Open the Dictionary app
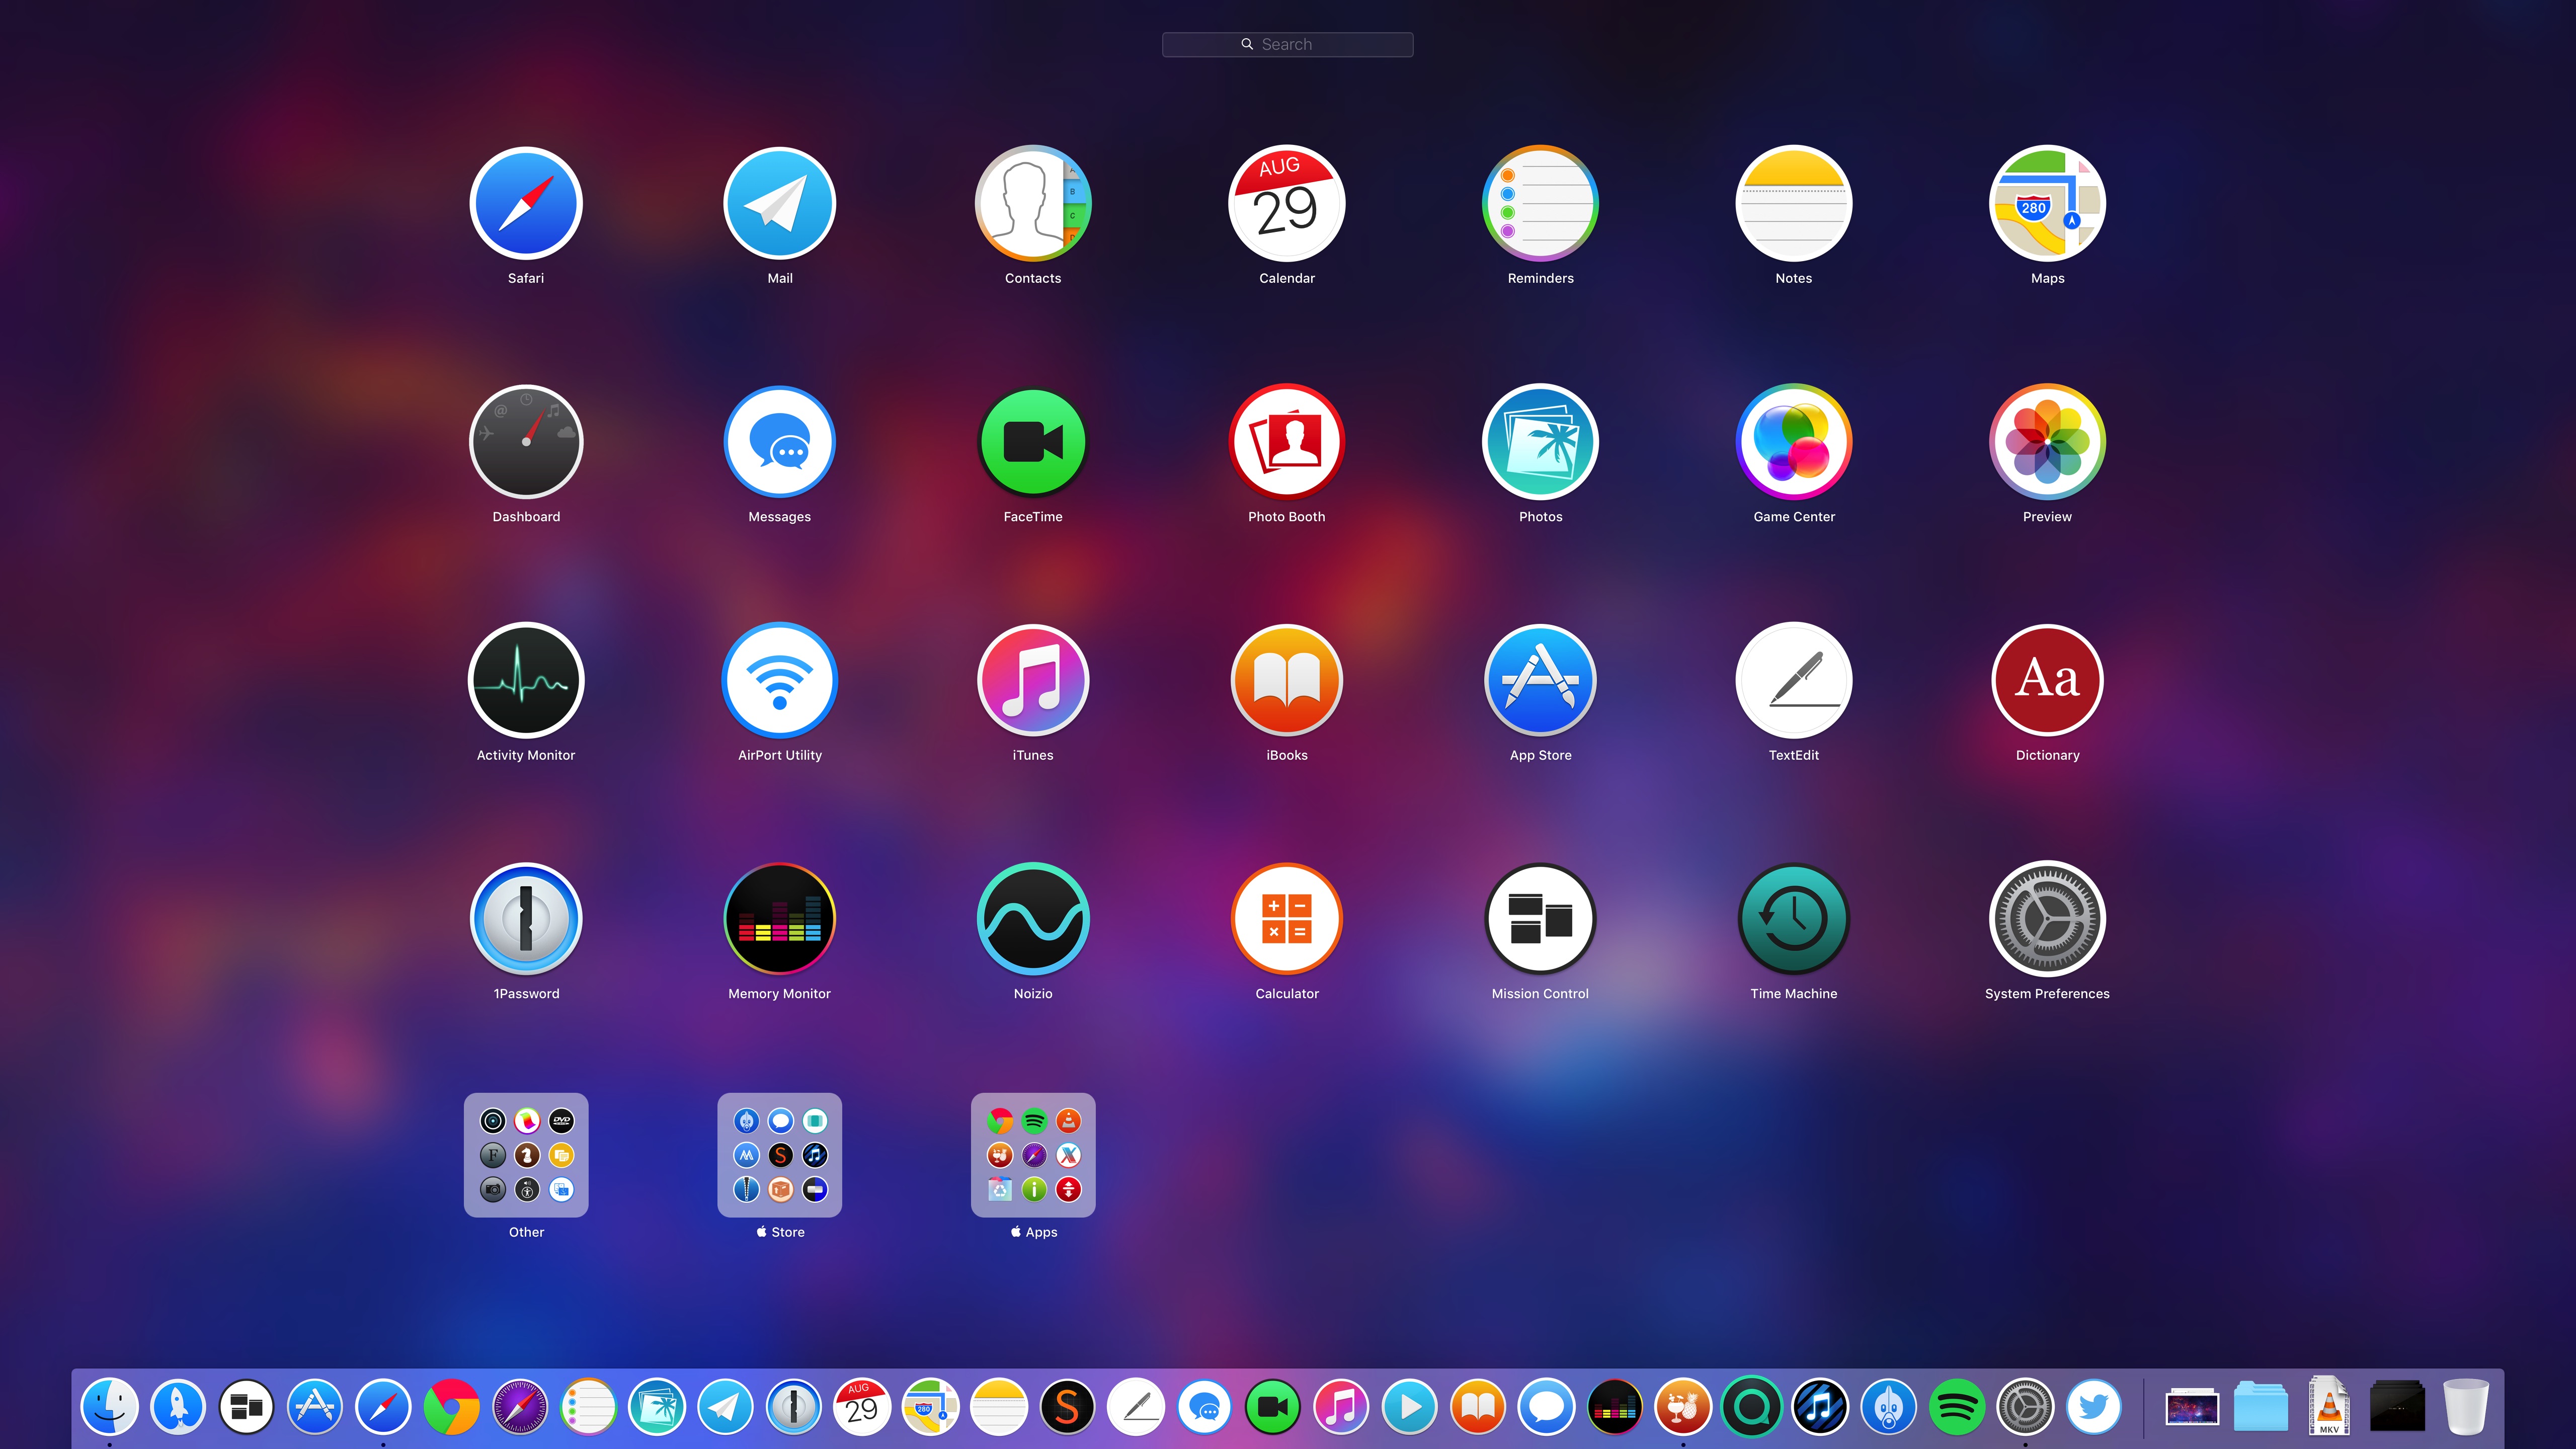Viewport: 2576px width, 1449px height. pos(2047,680)
